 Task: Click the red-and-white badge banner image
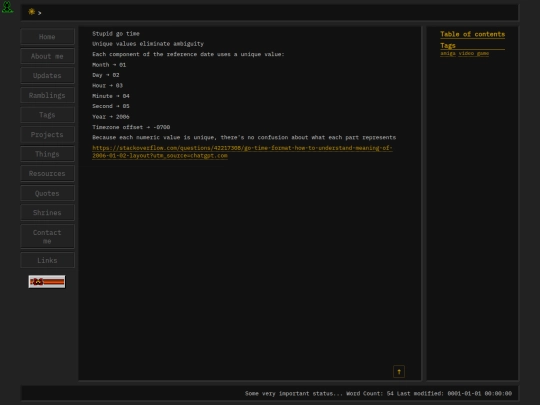tap(47, 282)
